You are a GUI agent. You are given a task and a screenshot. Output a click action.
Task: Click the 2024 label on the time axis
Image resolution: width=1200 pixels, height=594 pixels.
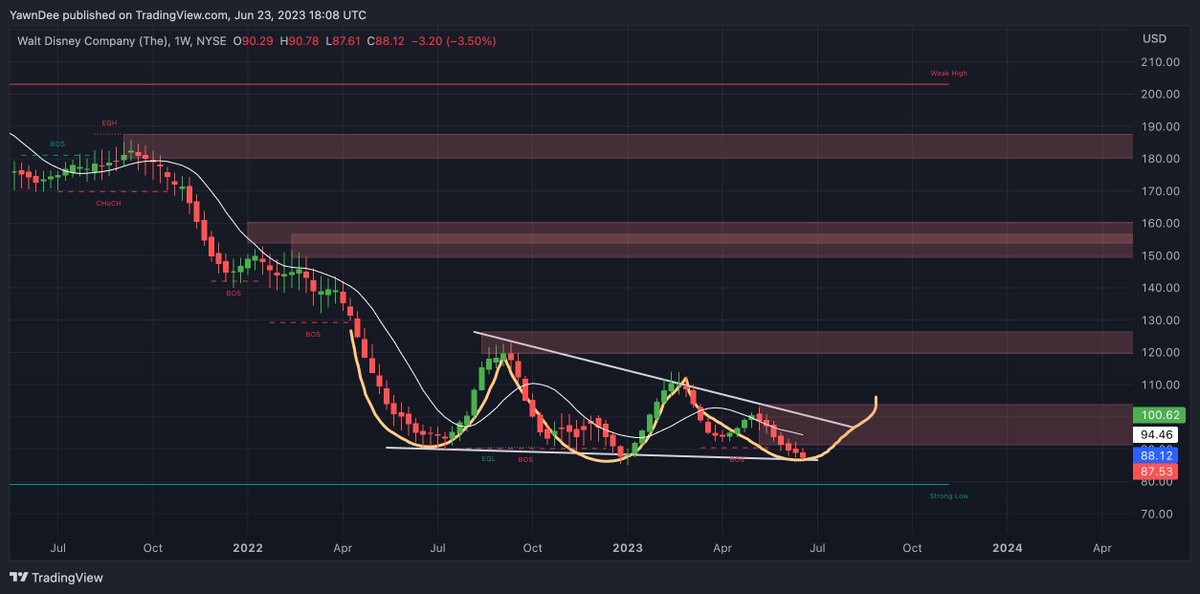coord(1007,548)
